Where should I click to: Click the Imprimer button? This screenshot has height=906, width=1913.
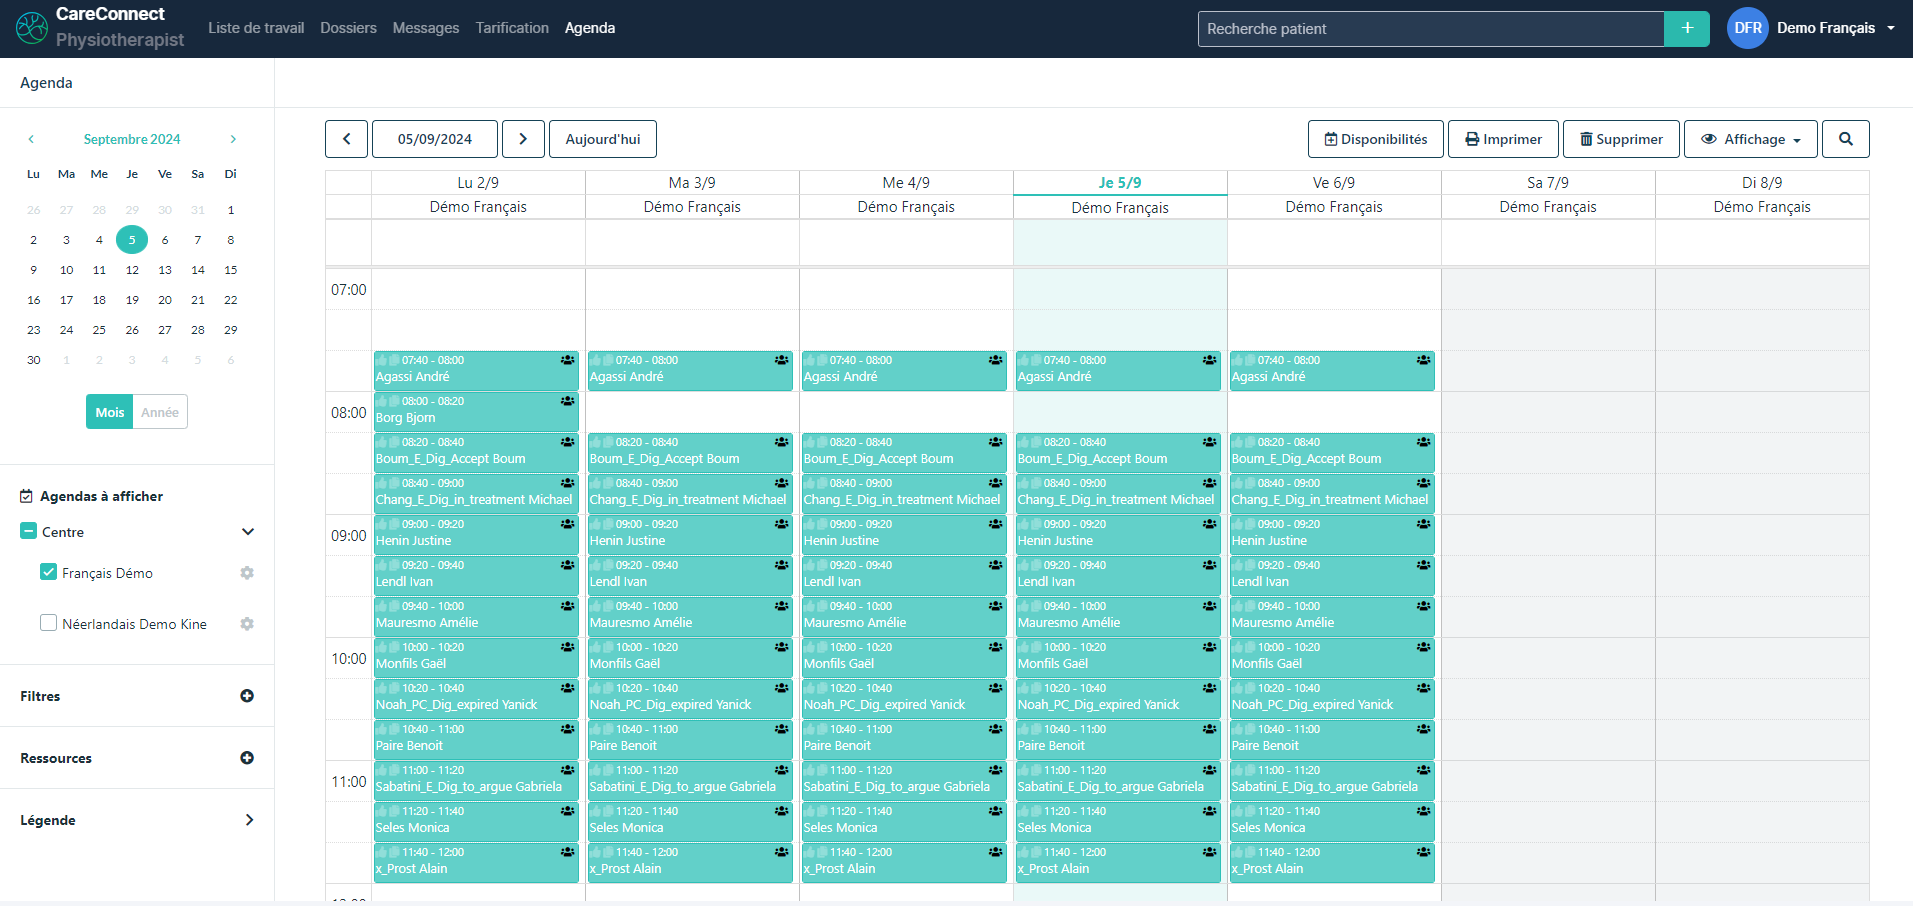[x=1504, y=139]
